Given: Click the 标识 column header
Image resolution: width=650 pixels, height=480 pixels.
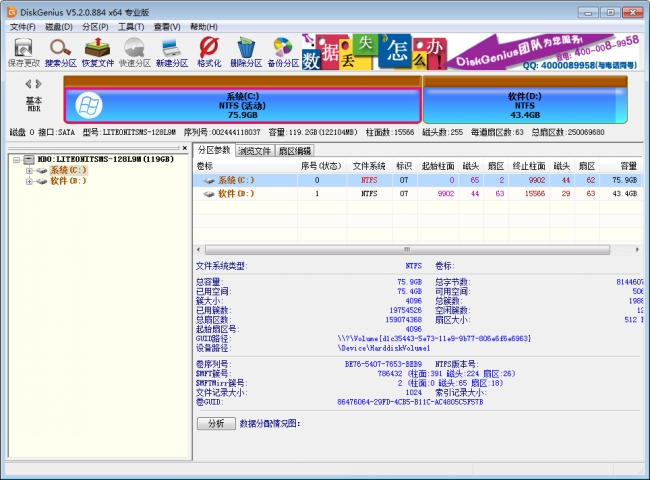Looking at the screenshot, I should click(x=404, y=166).
